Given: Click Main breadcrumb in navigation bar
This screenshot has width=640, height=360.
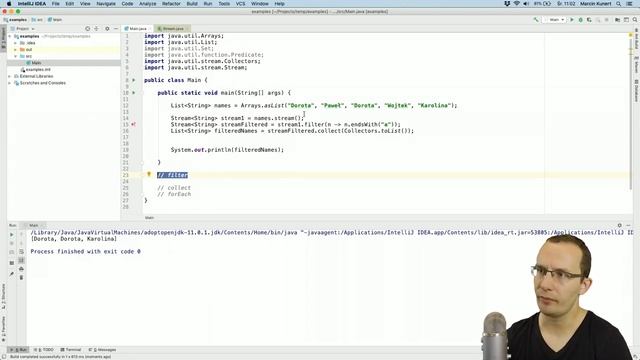Looking at the screenshot, I should [x=55, y=20].
